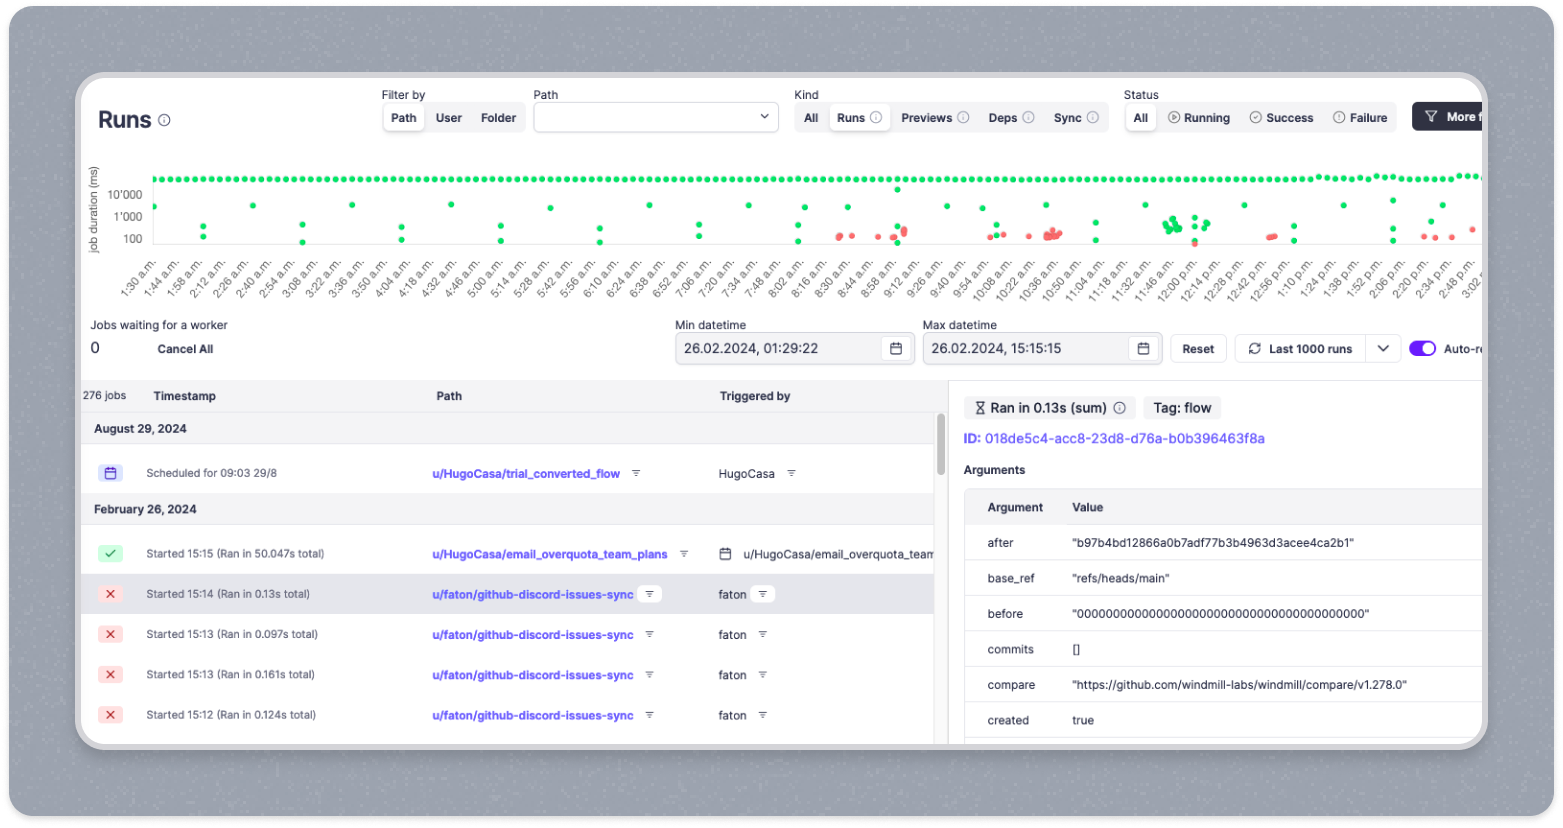Viewport: 1563px width, 828px height.
Task: Open the More filters dropdown button
Action: click(1448, 117)
